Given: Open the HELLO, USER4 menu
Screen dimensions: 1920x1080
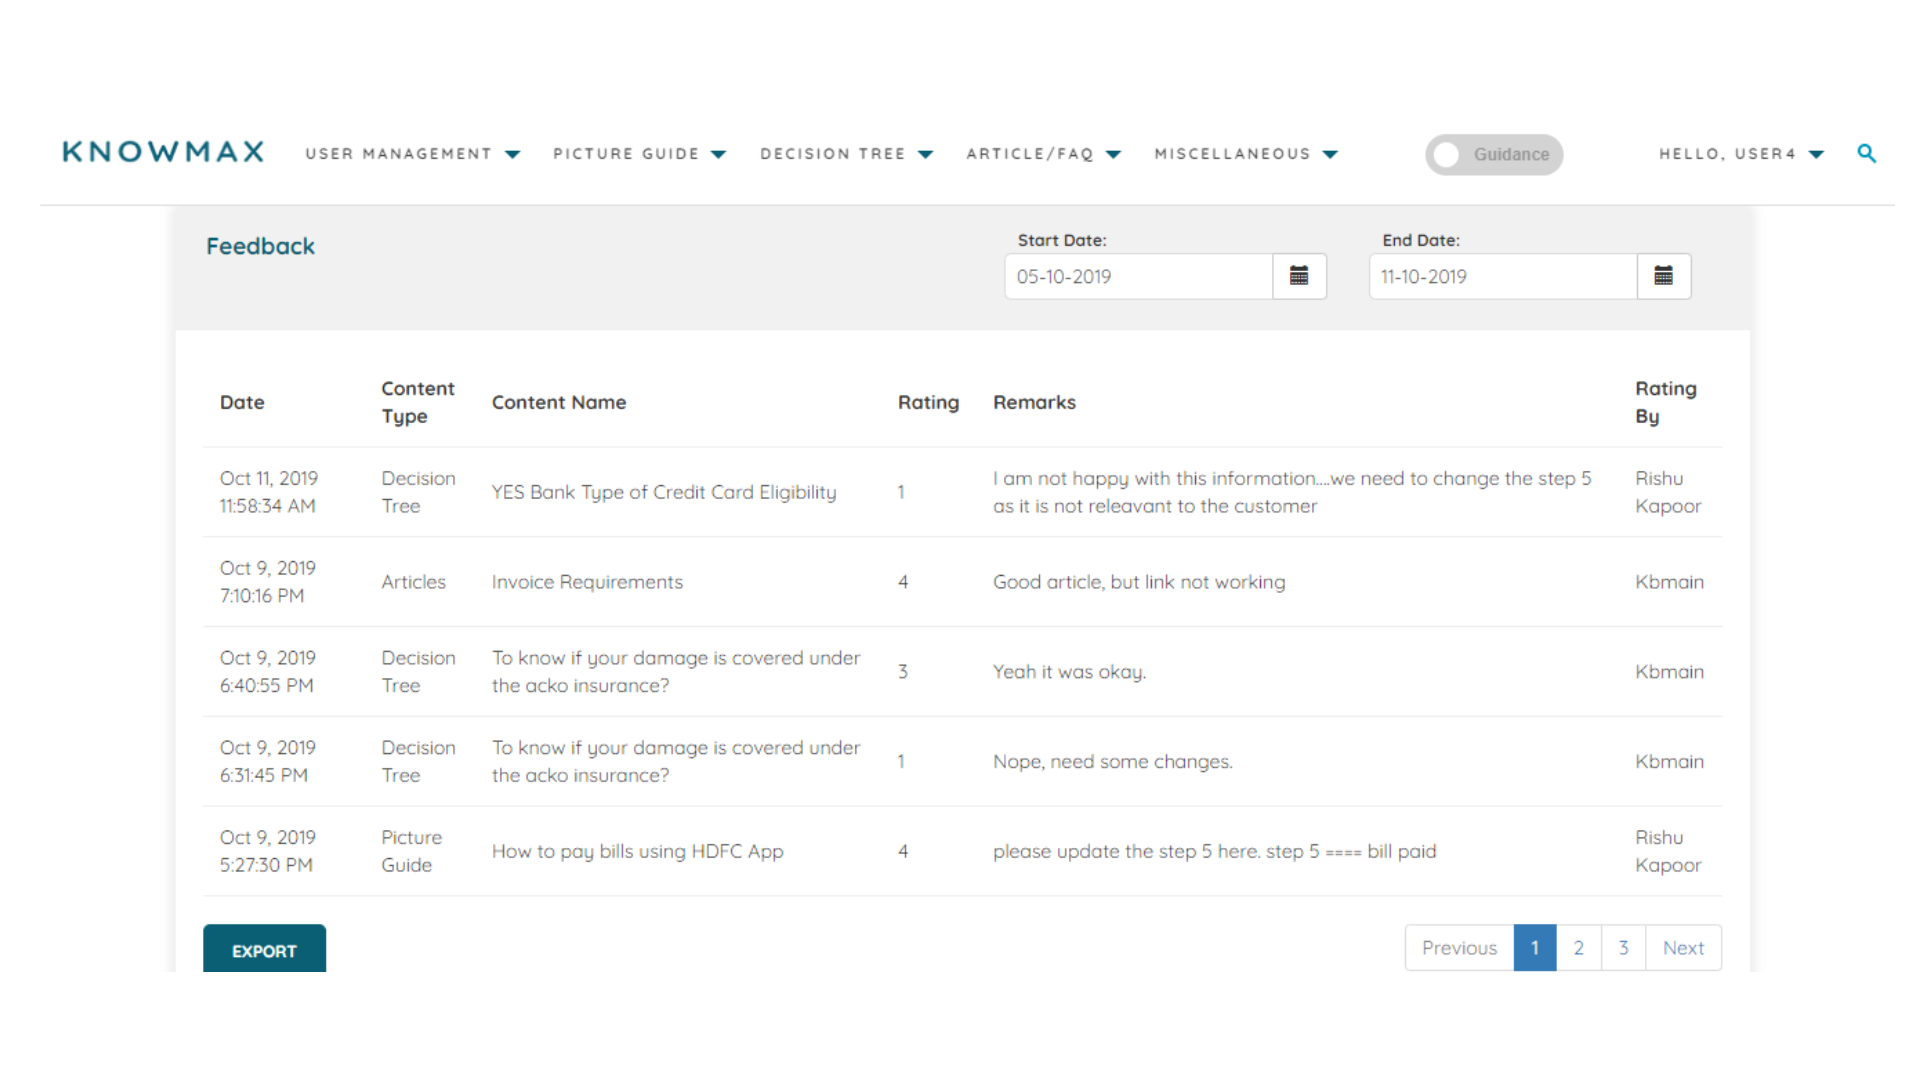Looking at the screenshot, I should [x=1728, y=154].
